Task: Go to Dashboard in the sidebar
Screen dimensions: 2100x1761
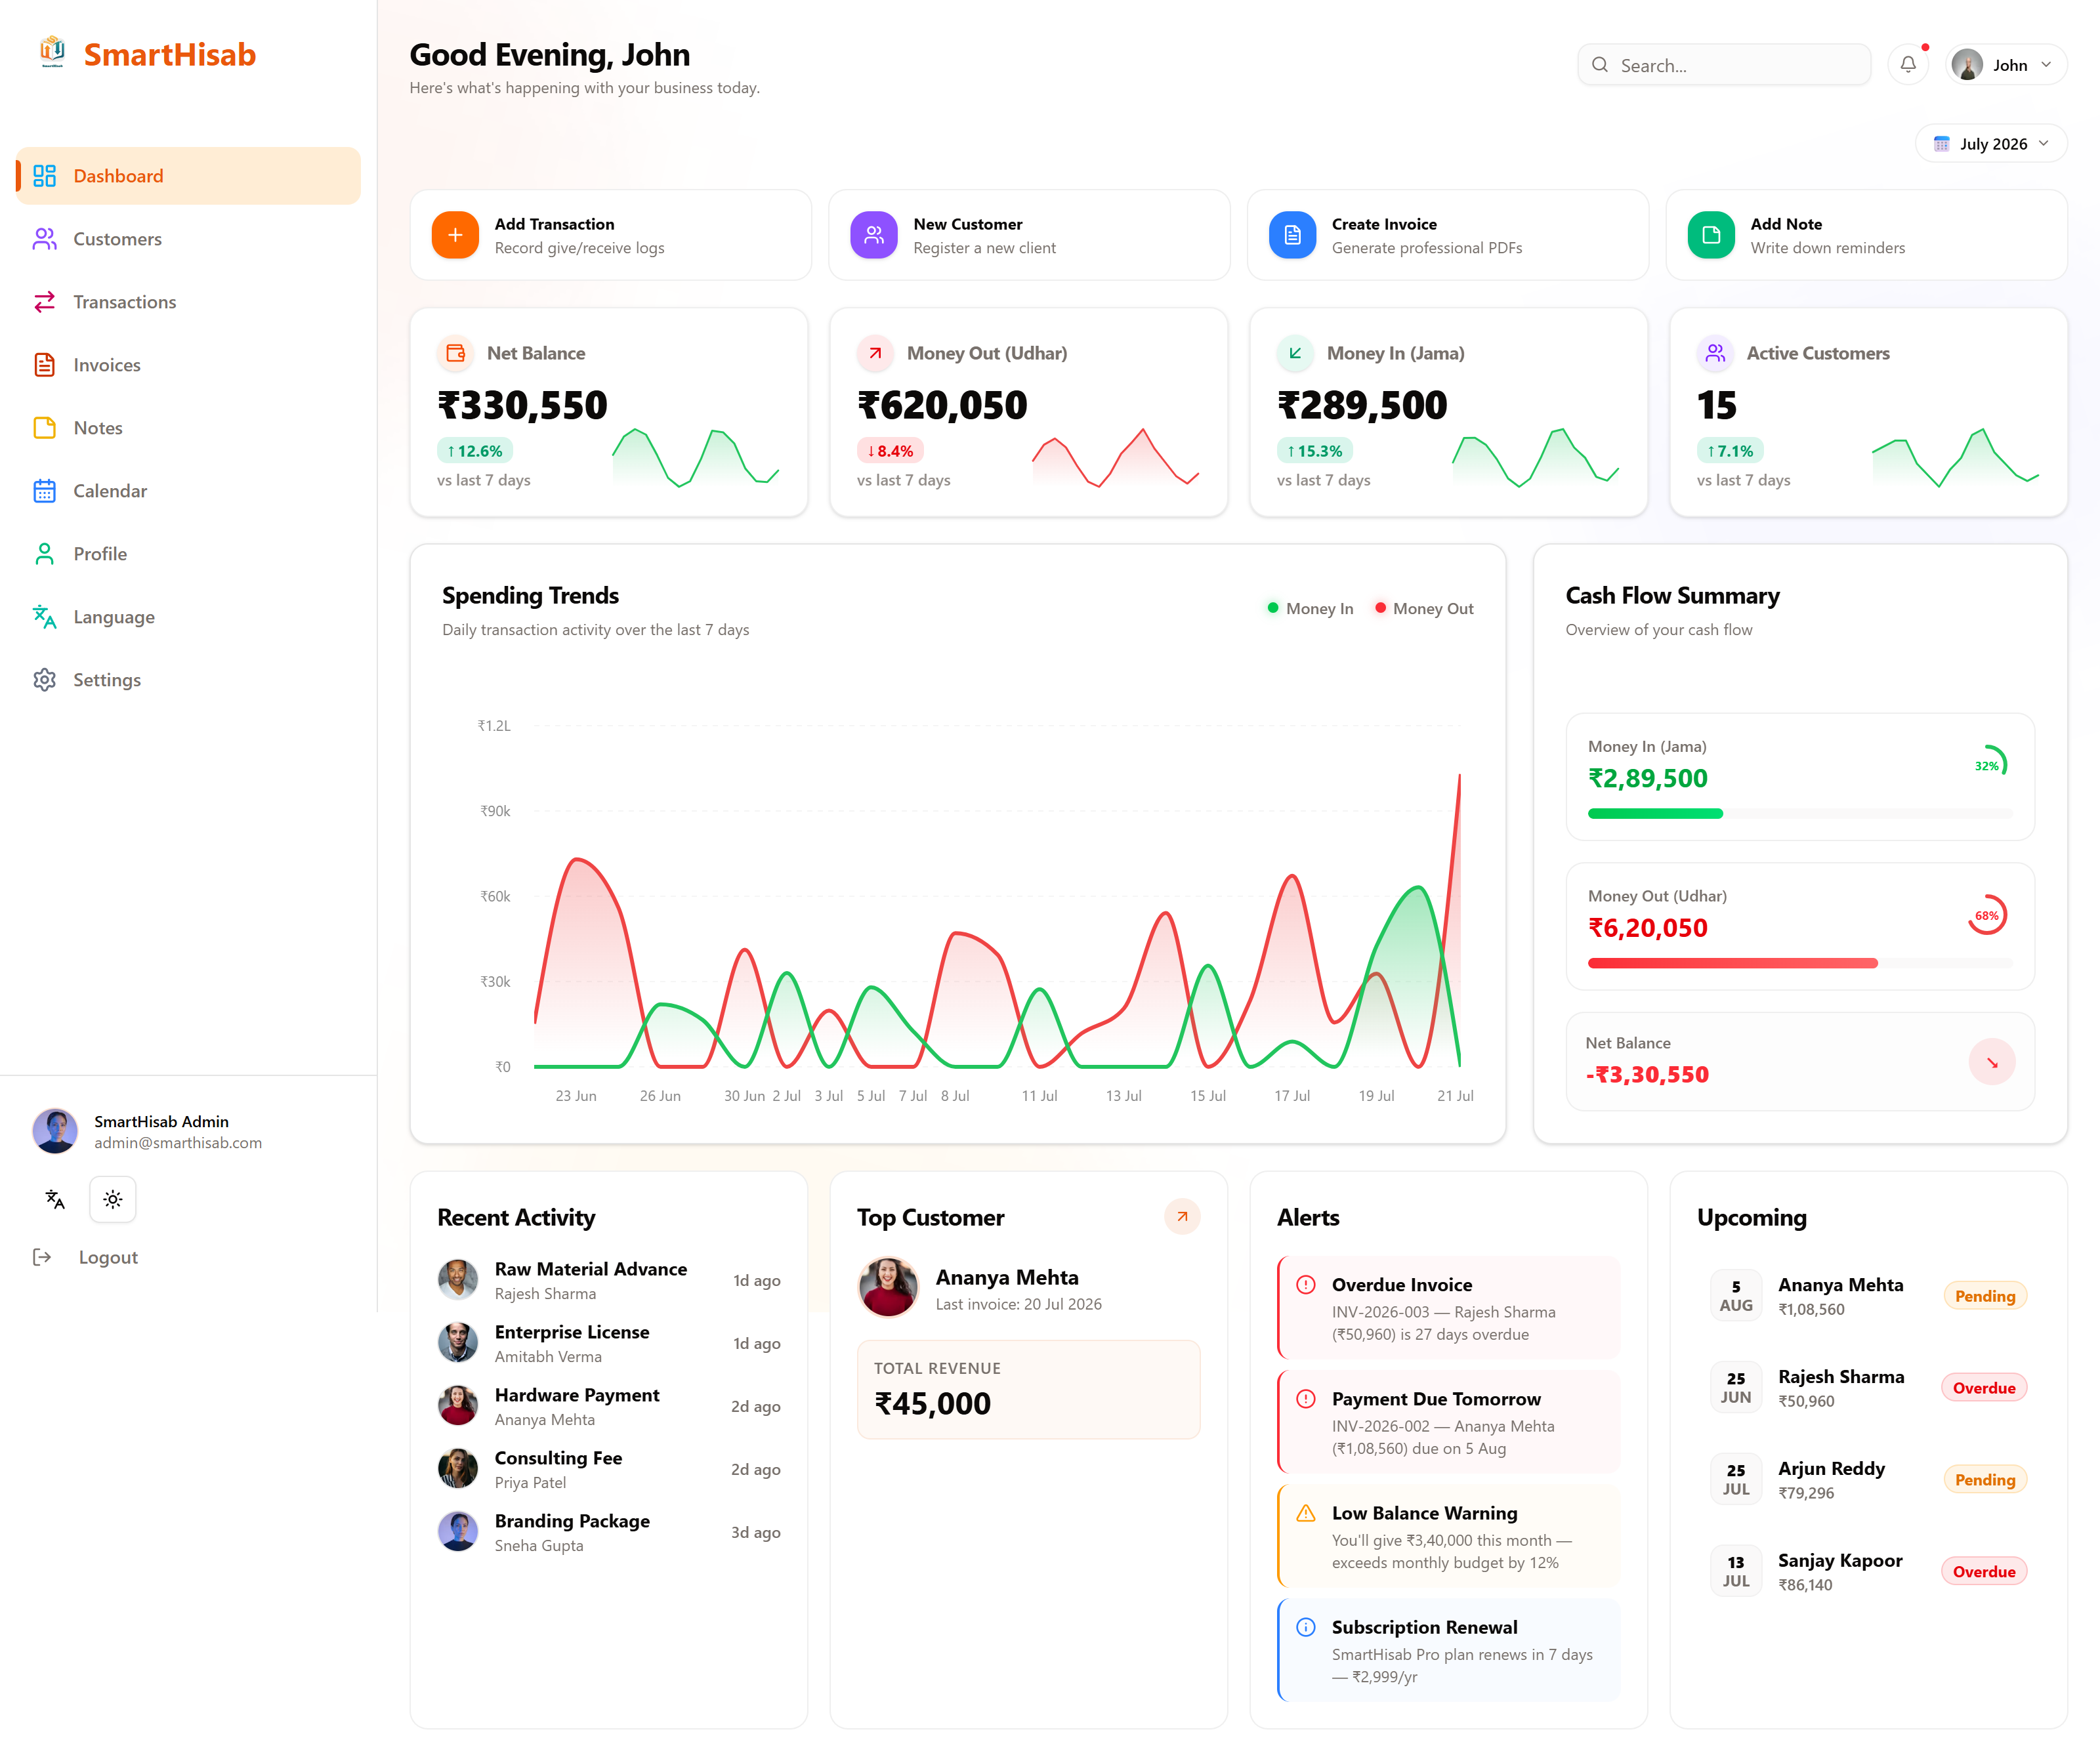Action: tap(188, 176)
